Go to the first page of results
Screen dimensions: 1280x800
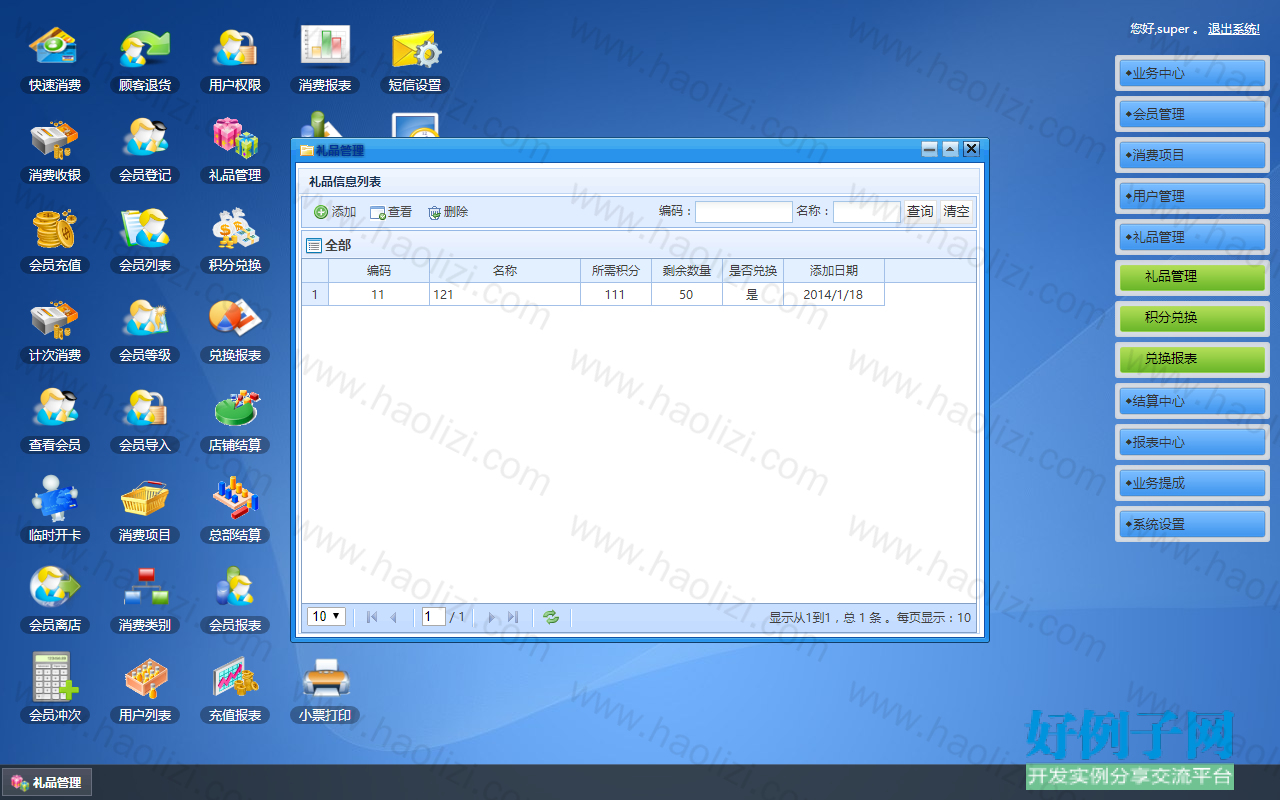click(372, 617)
